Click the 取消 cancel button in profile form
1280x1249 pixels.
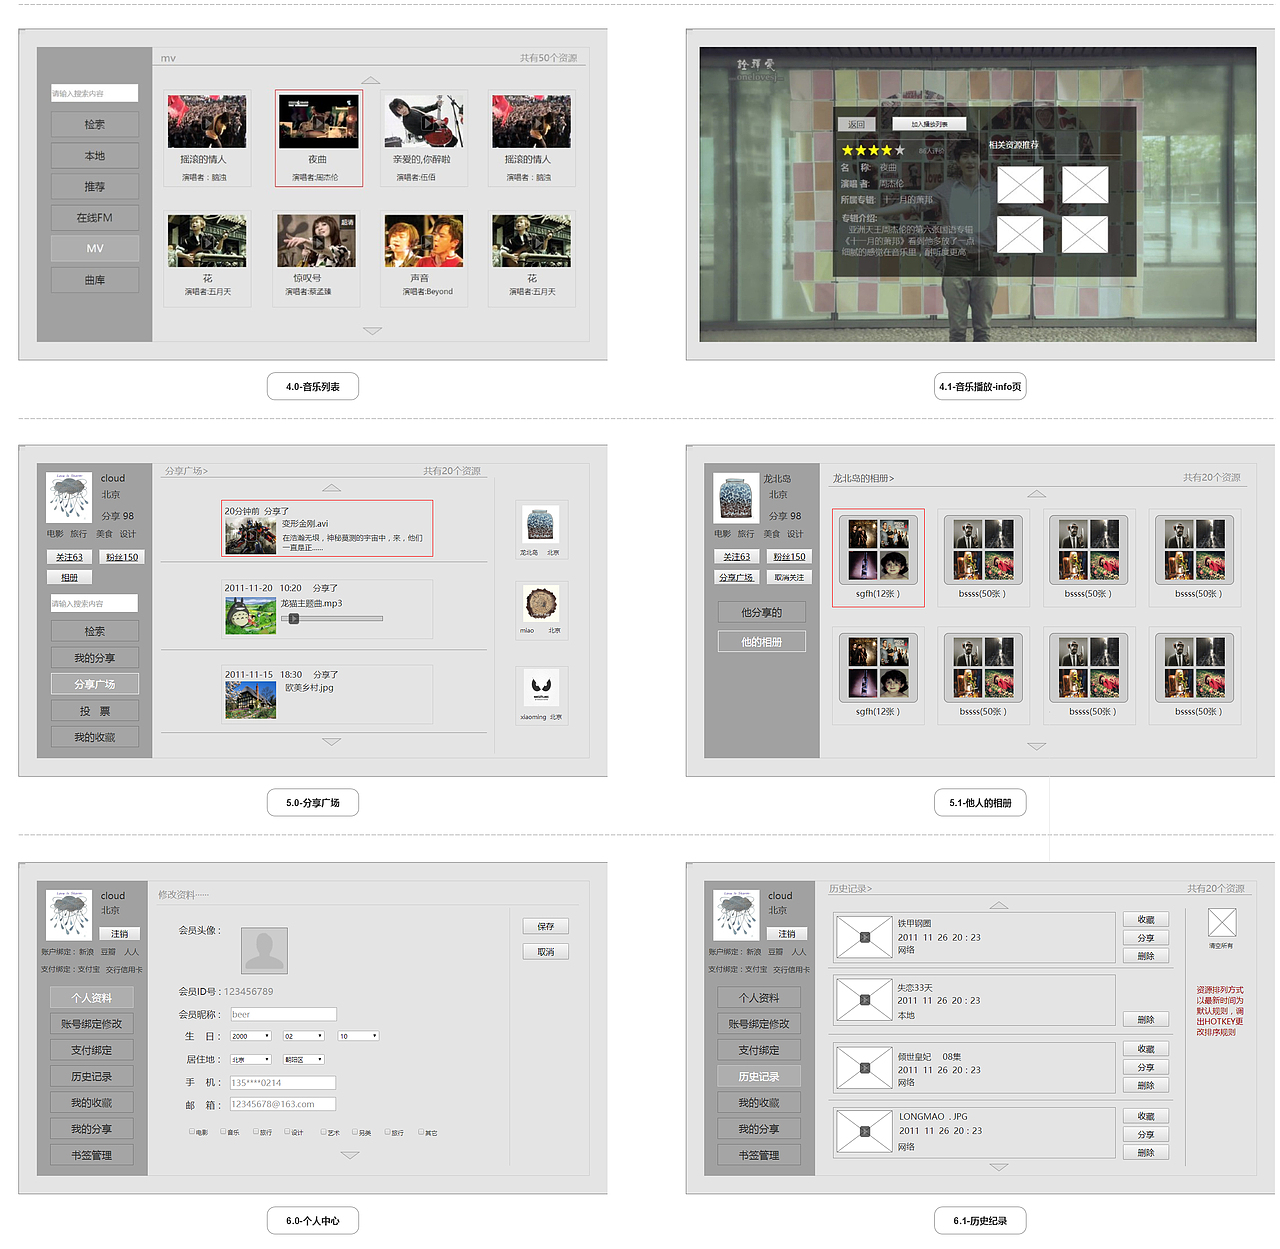(546, 951)
